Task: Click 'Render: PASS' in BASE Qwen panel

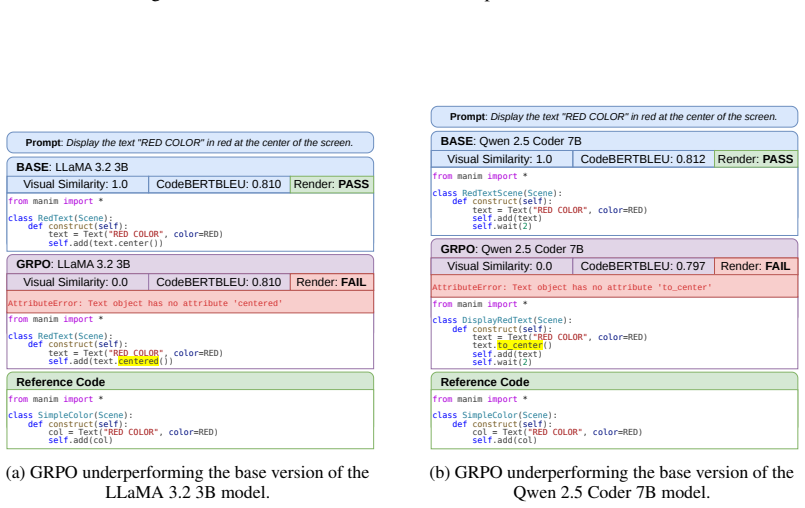Action: coord(756,159)
